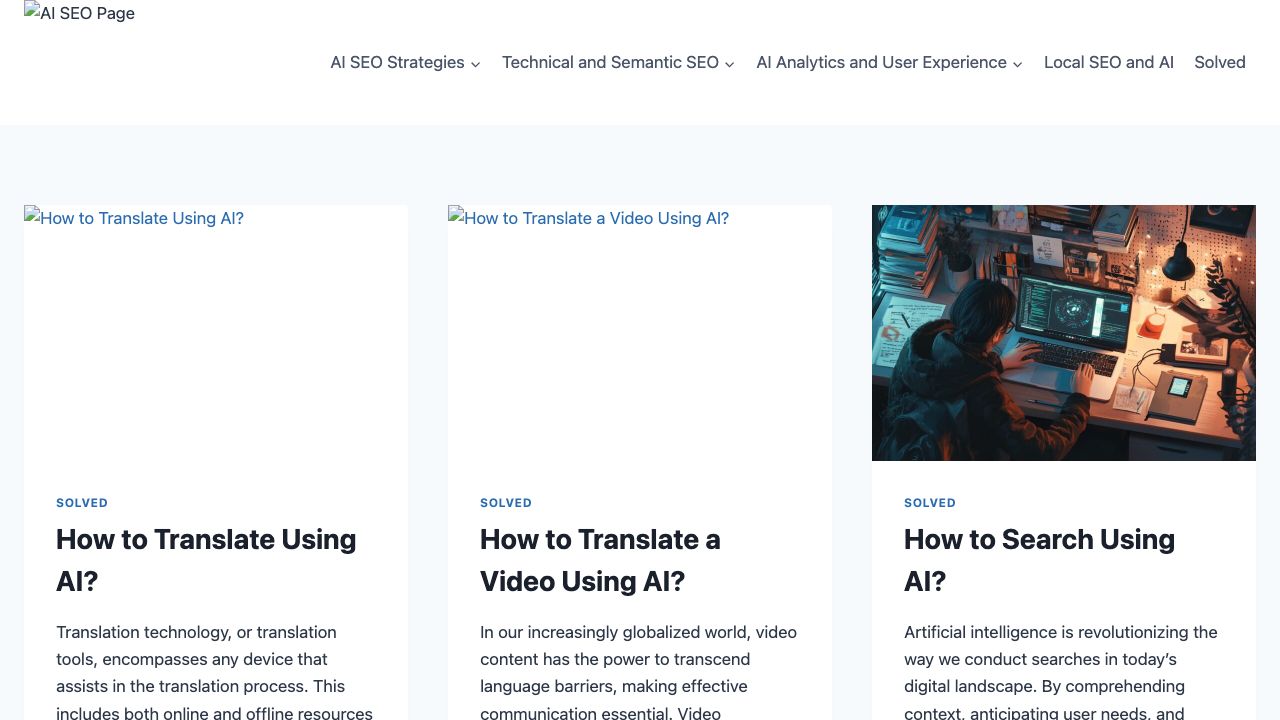Screen dimensions: 1280x720
Task: Click the excerpt starting with Translation technology
Action: pyautogui.click(x=214, y=672)
